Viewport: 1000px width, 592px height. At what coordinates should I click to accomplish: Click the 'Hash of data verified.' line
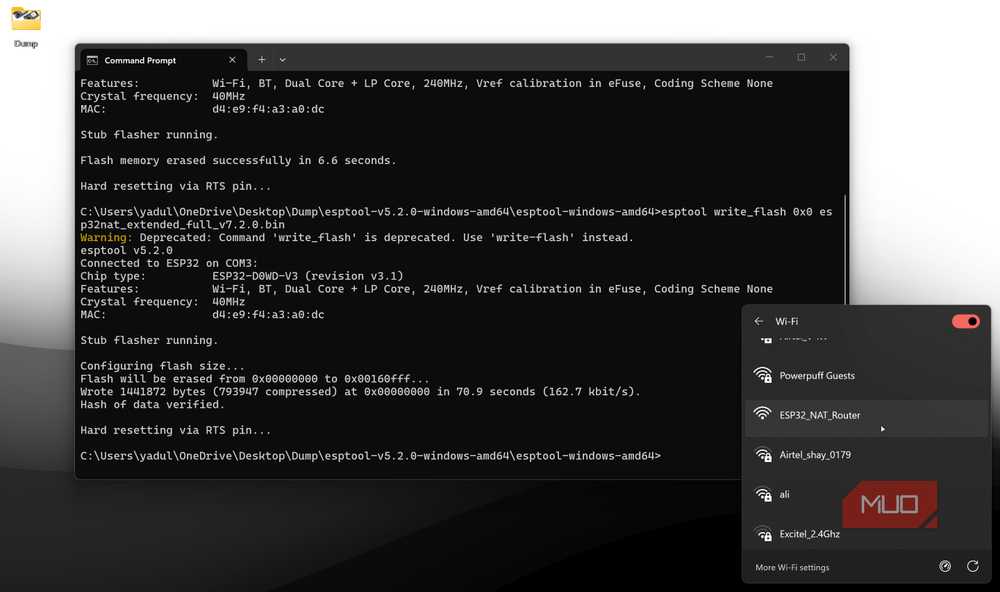coord(152,404)
